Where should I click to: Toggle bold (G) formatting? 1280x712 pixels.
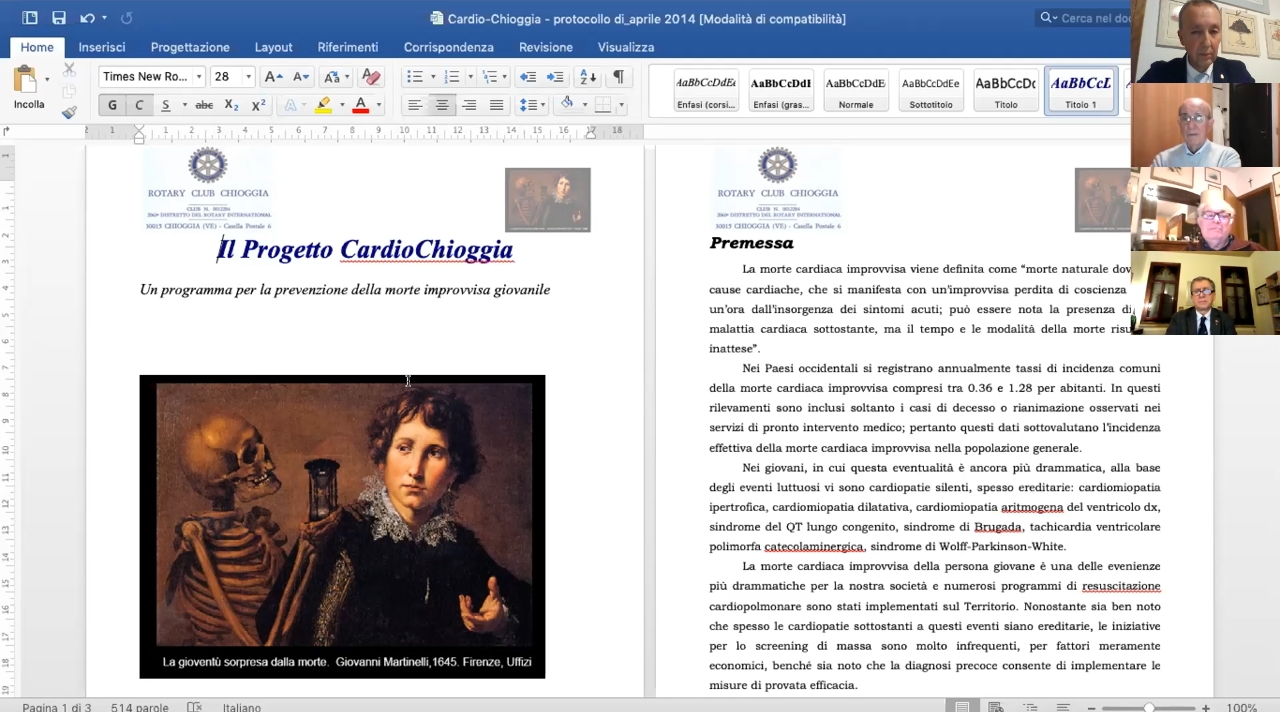(x=112, y=105)
